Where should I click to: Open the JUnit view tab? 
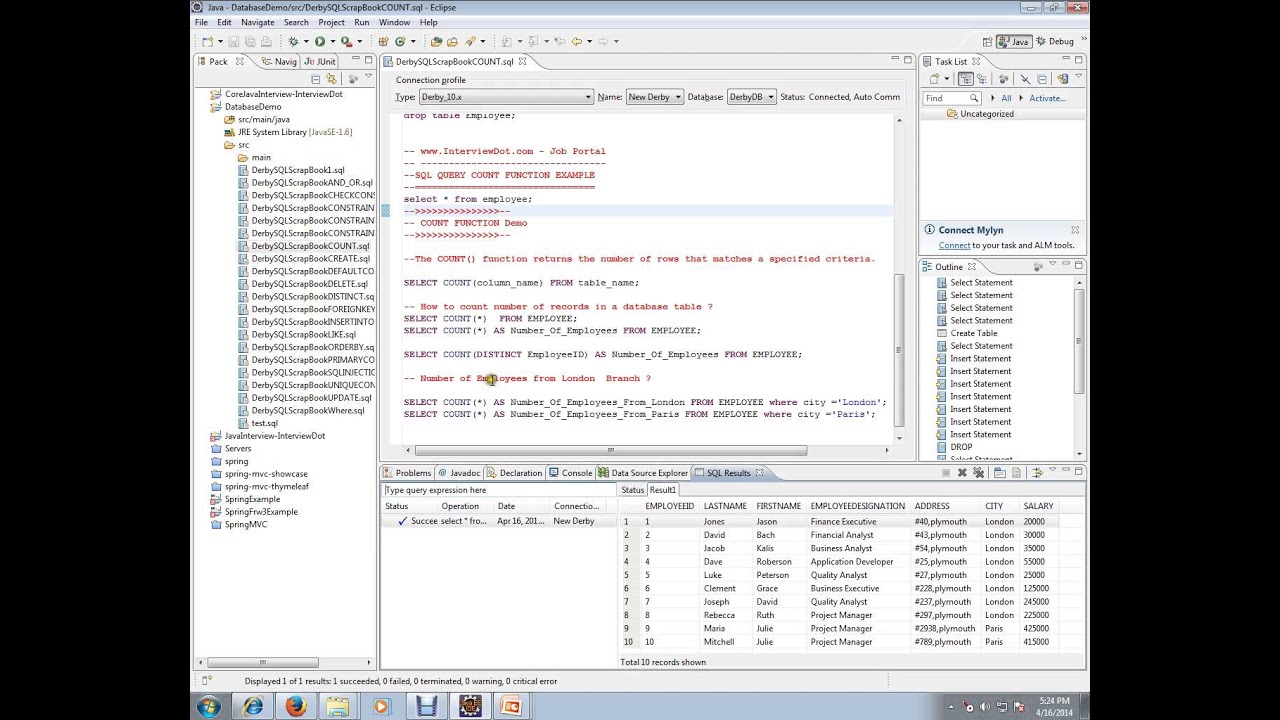(320, 61)
